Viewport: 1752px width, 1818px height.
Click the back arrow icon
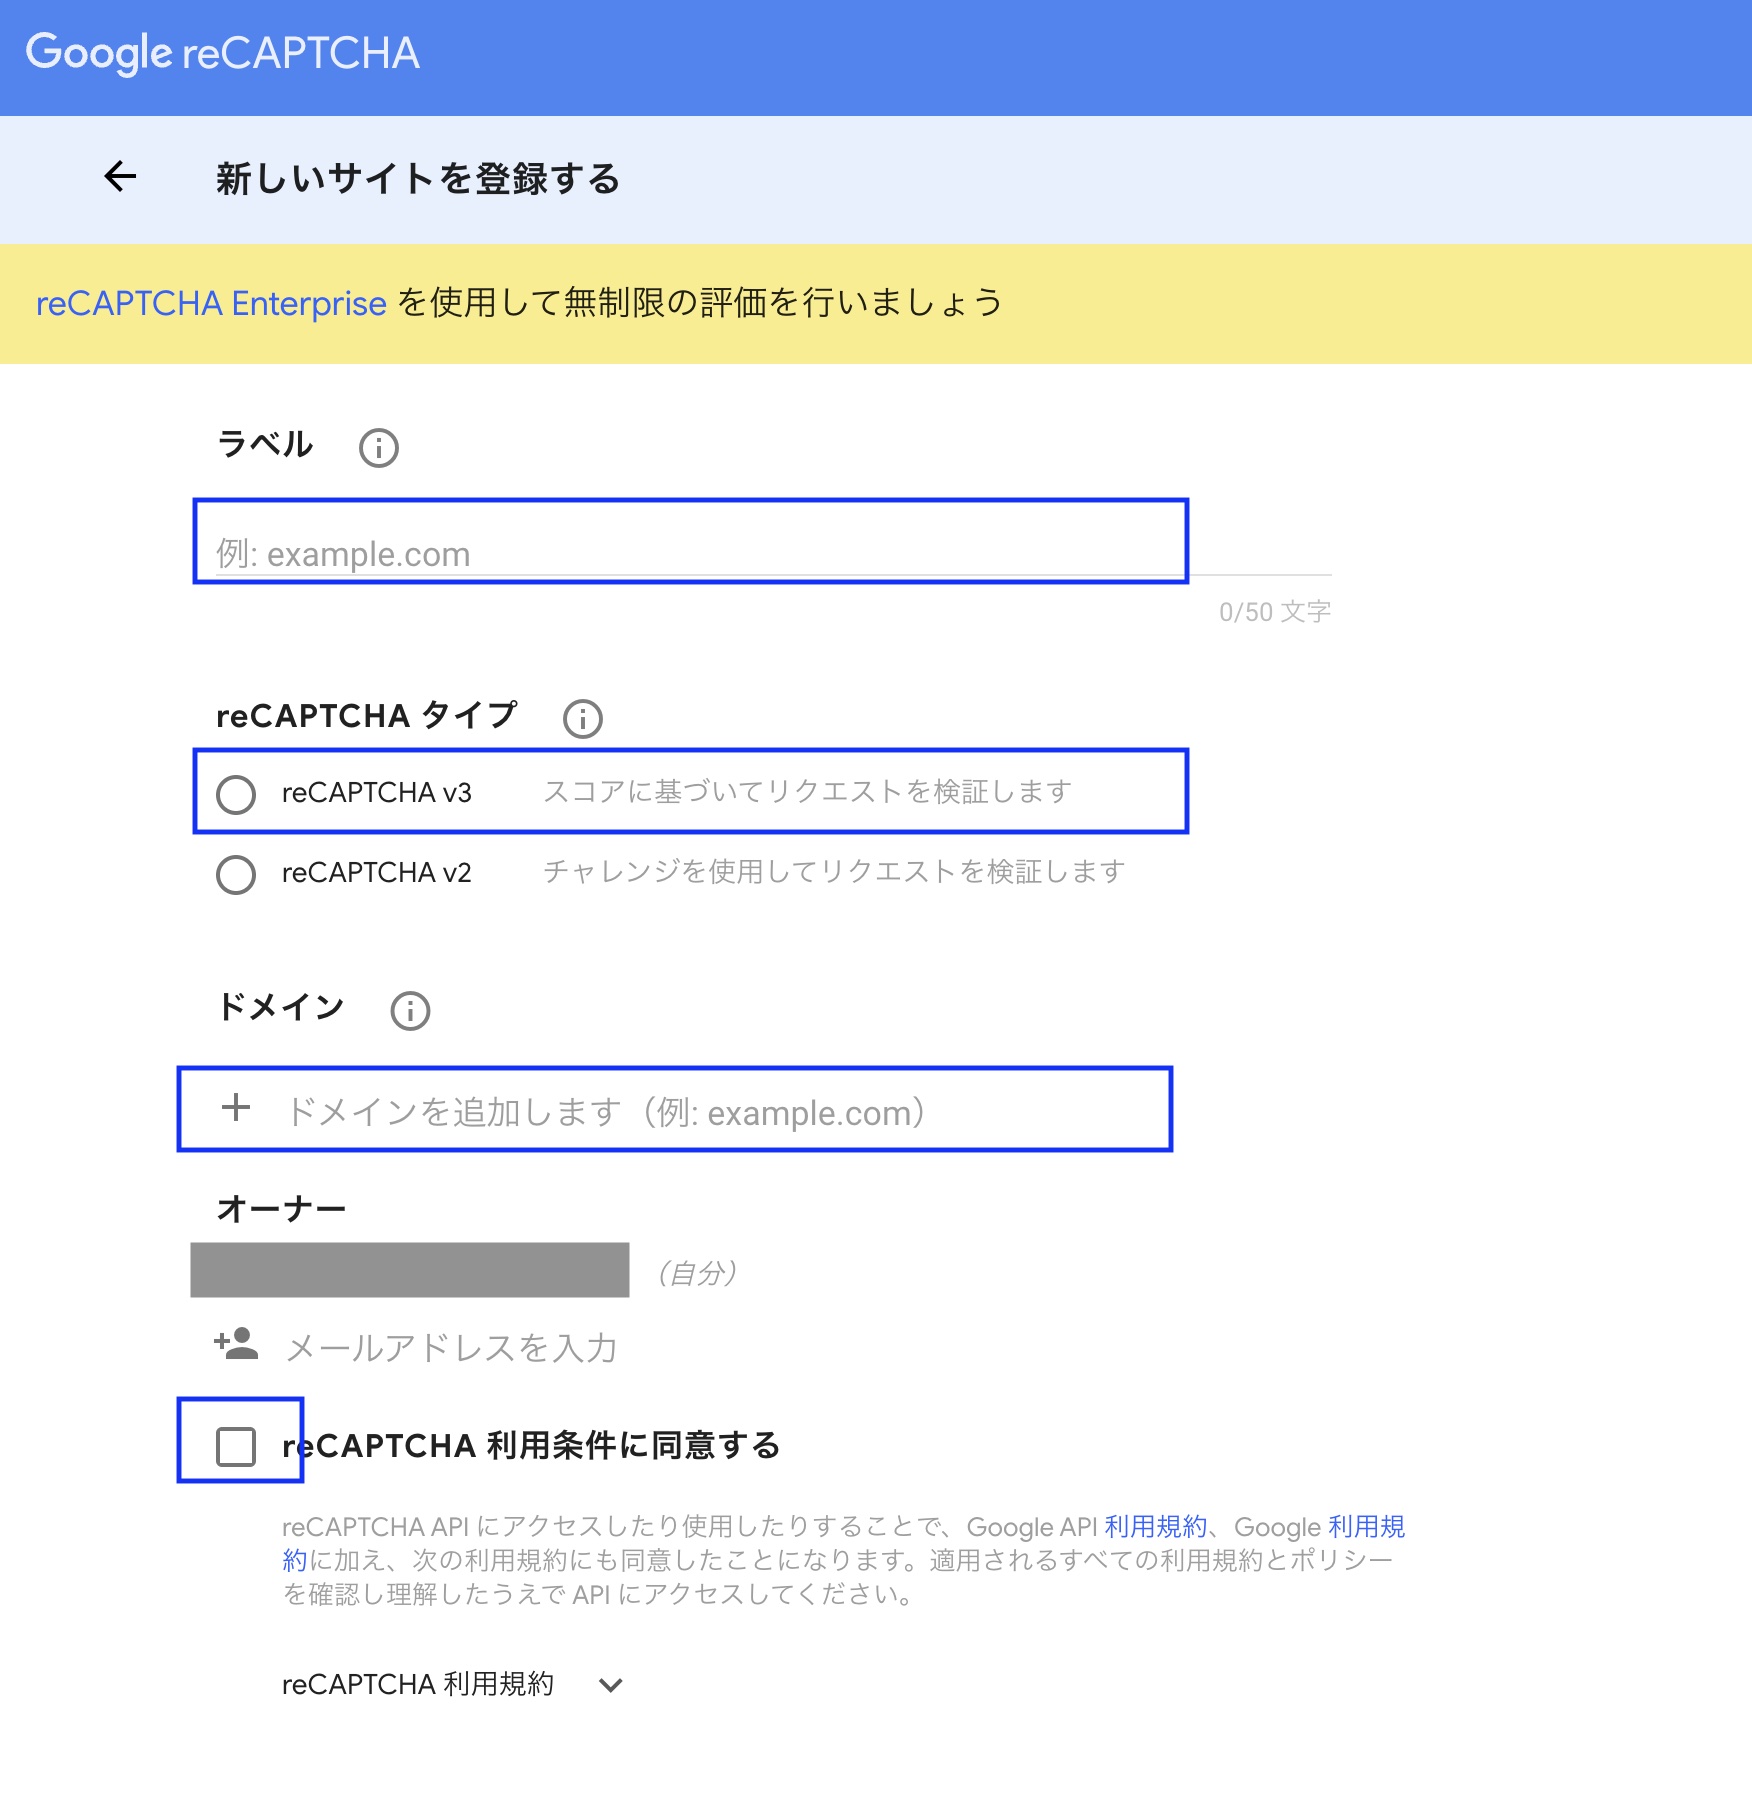120,177
